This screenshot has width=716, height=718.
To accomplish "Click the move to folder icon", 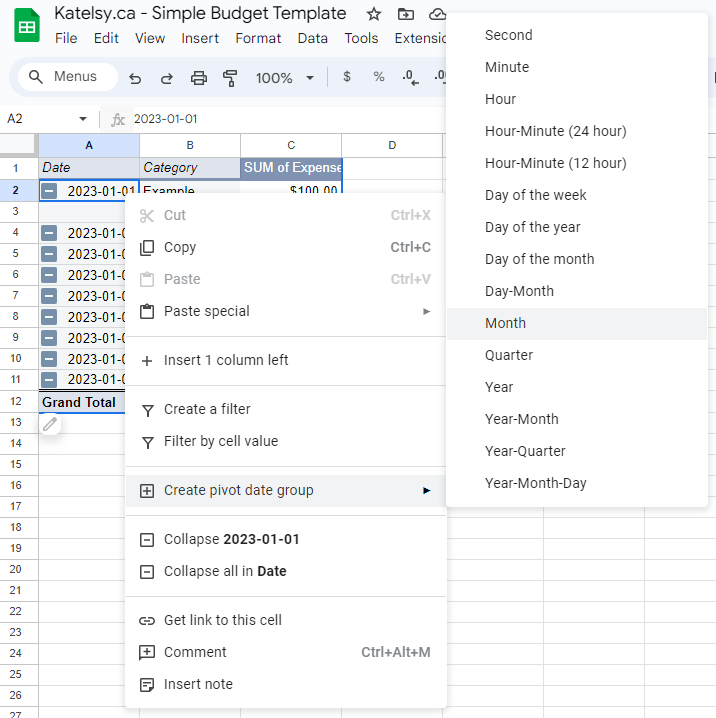I will [405, 14].
